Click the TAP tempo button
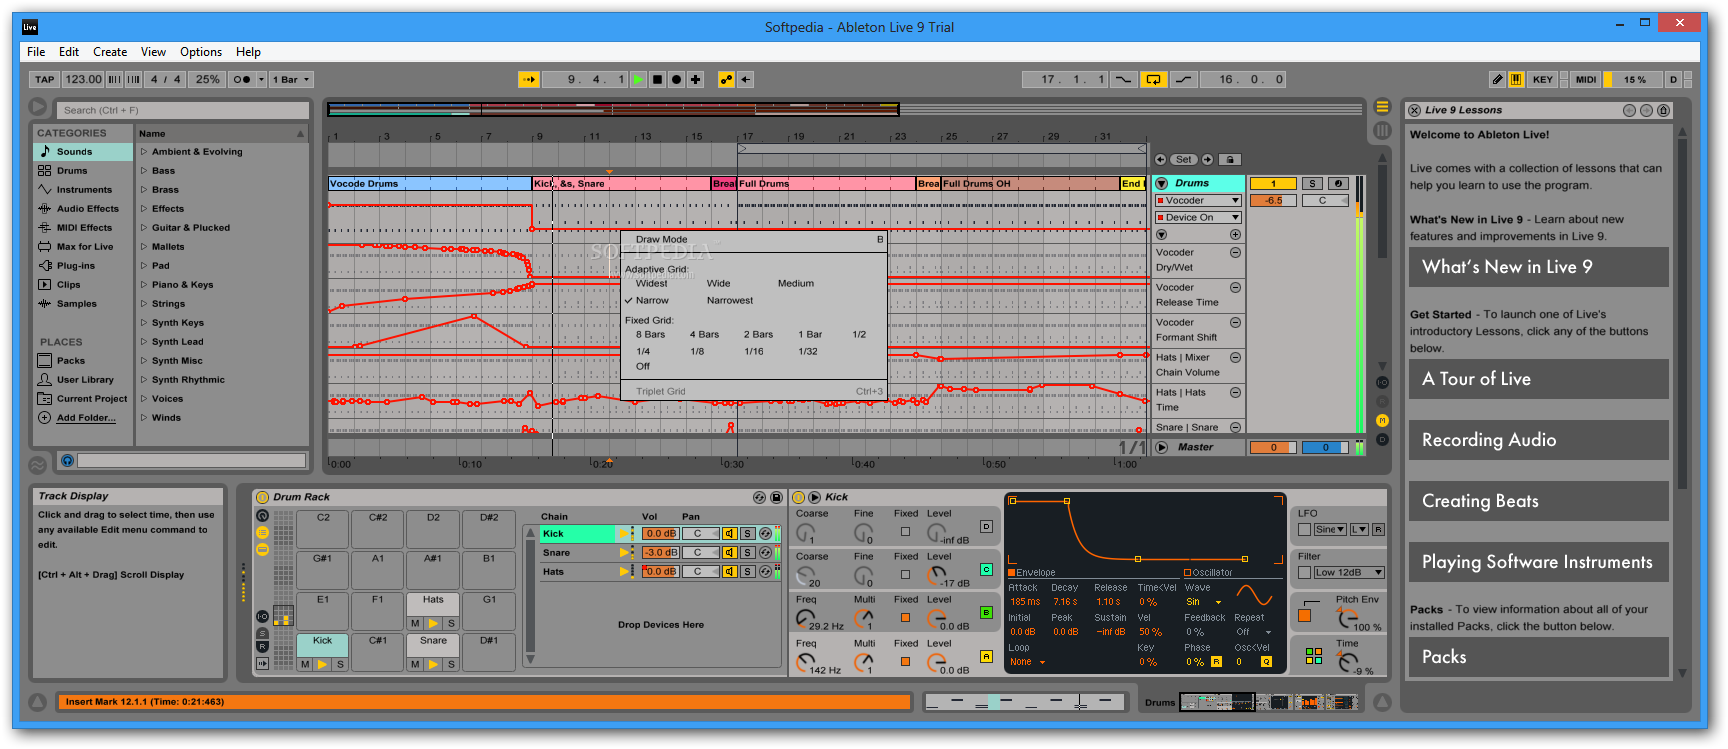This screenshot has width=1728, height=749. pyautogui.click(x=45, y=80)
